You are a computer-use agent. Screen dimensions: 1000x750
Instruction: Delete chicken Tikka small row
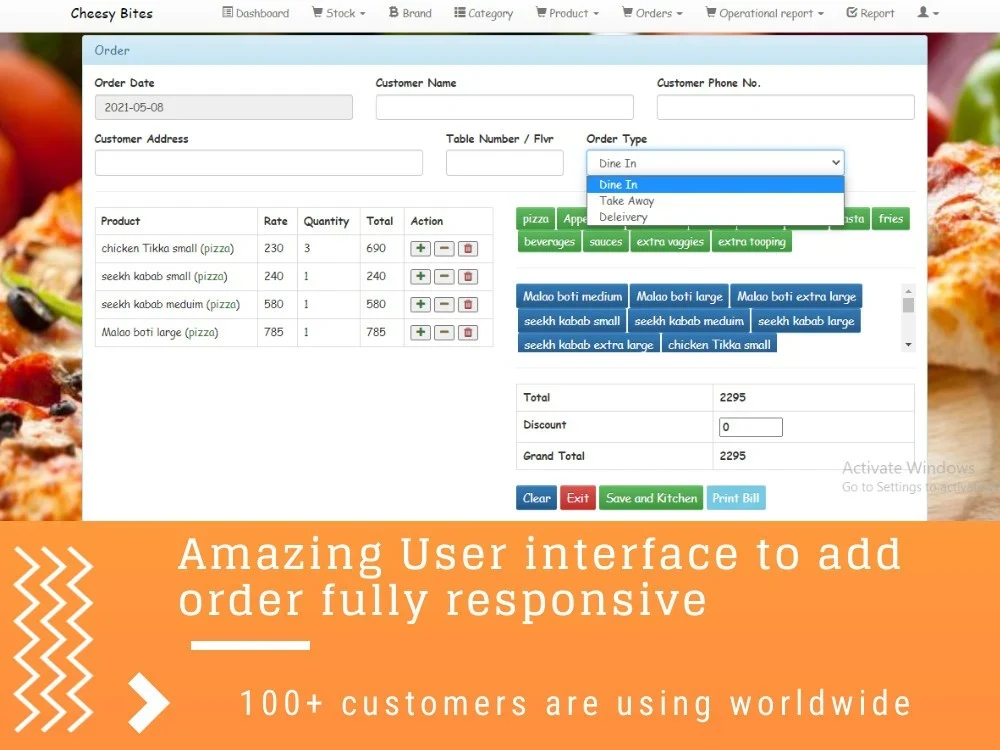click(x=467, y=249)
